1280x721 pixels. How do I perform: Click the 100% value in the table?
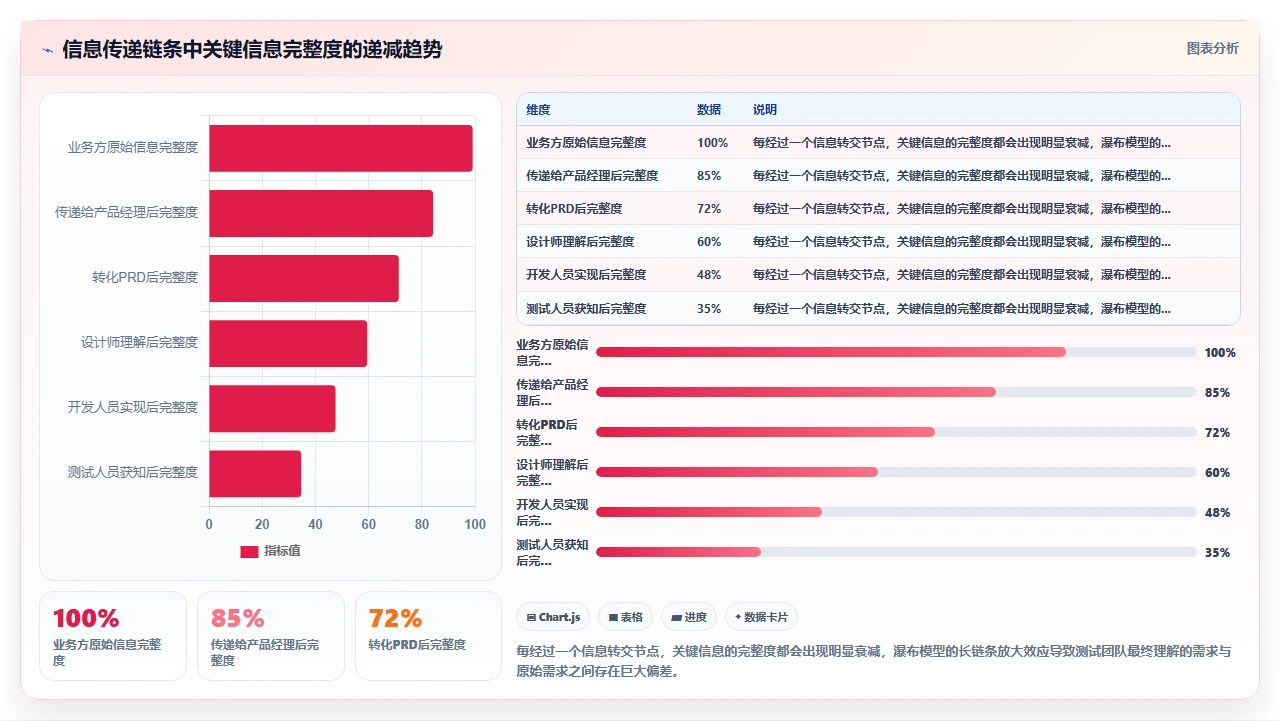click(713, 143)
